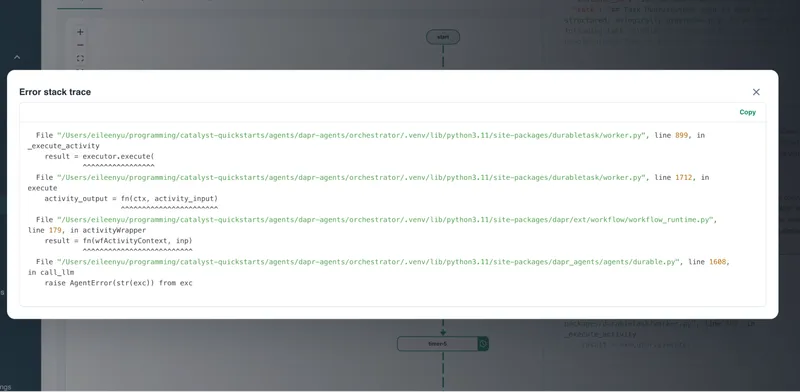Fit the workflow graph to view
Image resolution: width=800 pixels, height=392 pixels.
80,58
